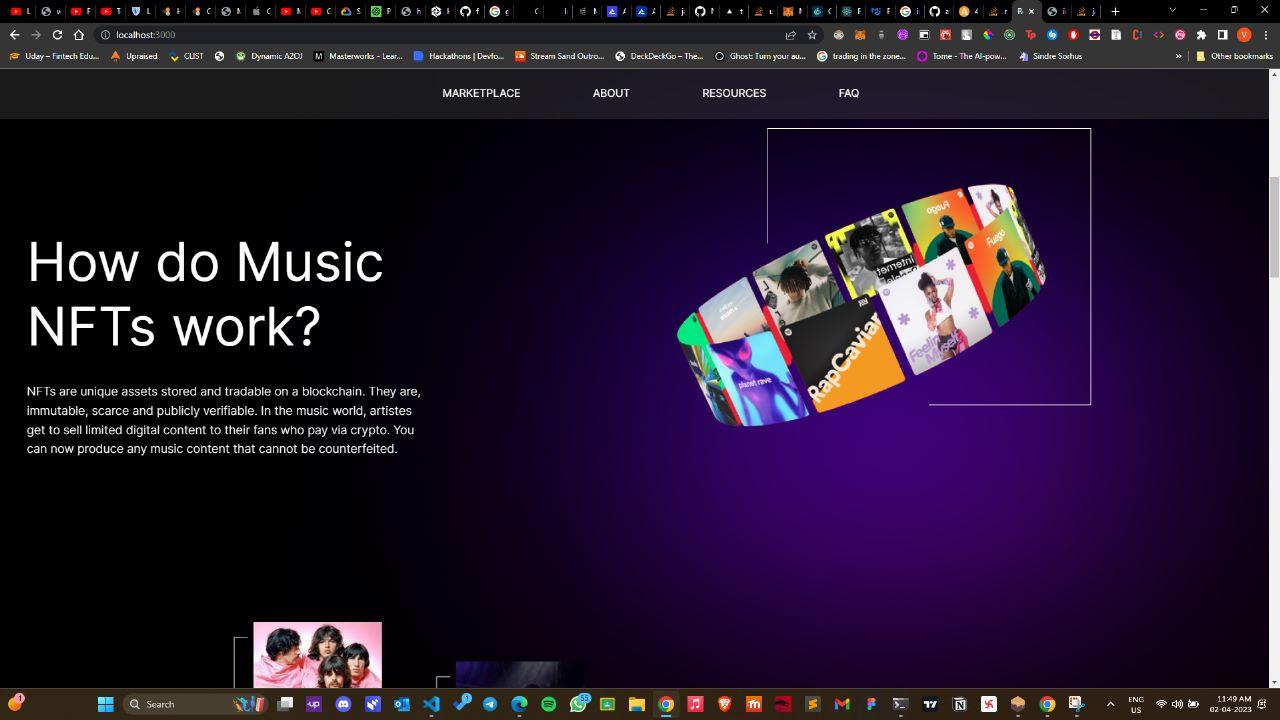
Task: Click the browser forward arrow
Action: tap(36, 35)
